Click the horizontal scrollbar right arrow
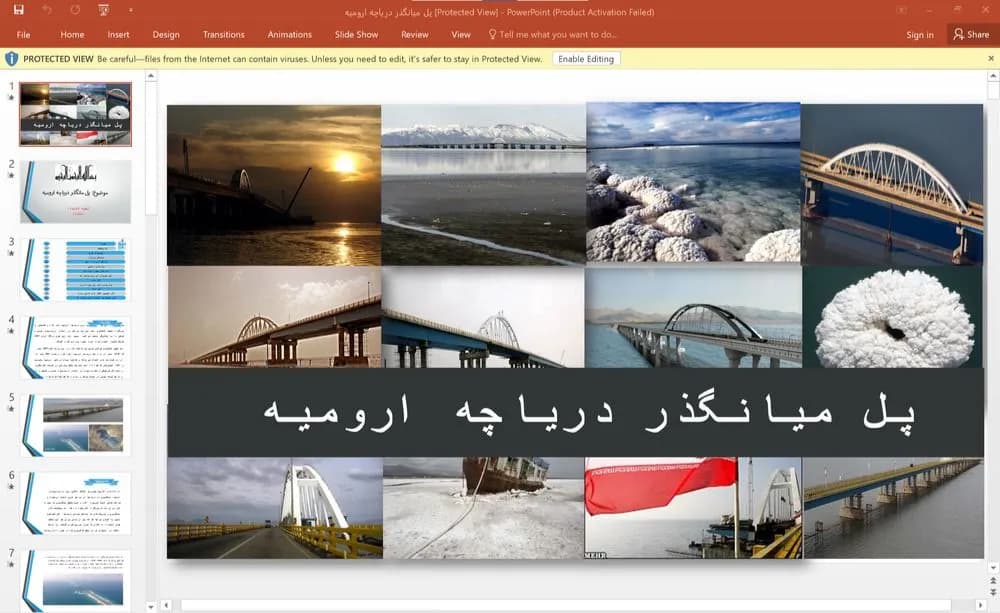 click(980, 605)
